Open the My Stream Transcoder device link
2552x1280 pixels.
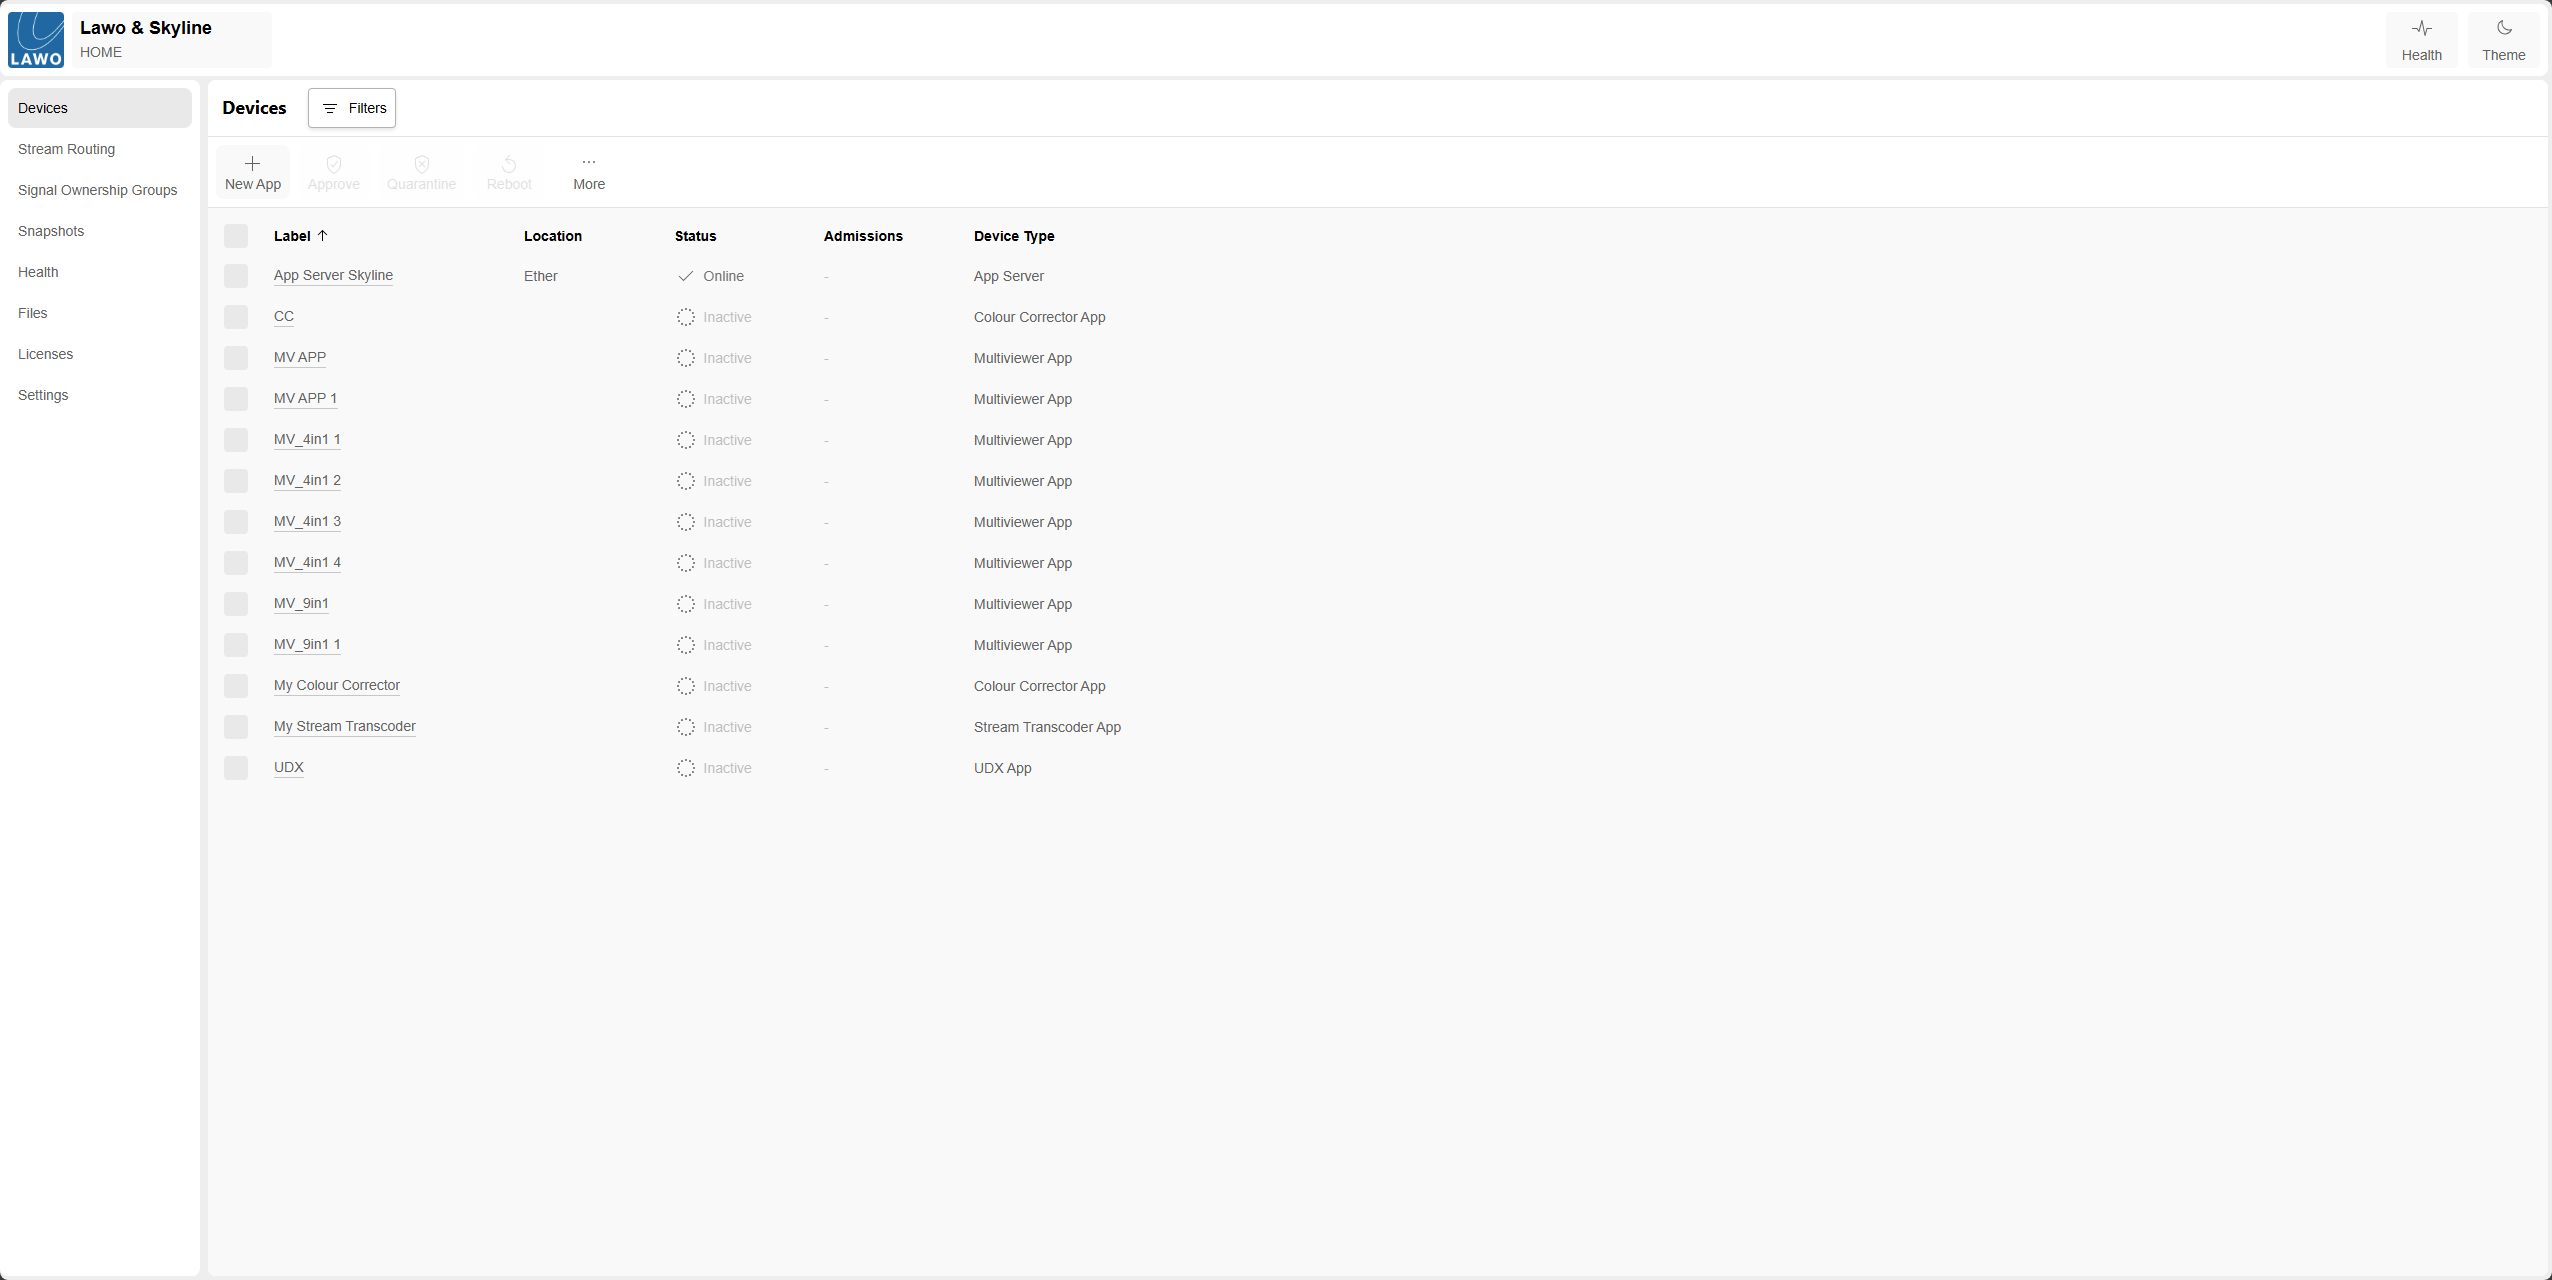345,727
